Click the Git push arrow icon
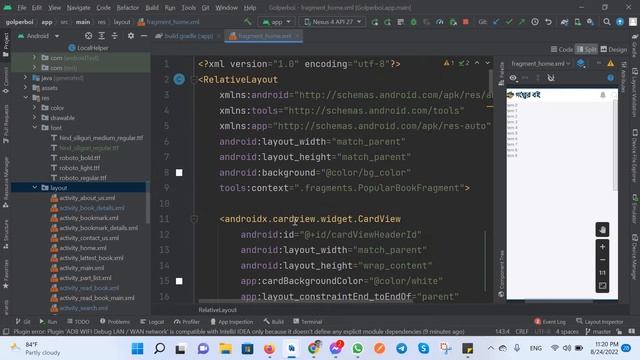 521,22
